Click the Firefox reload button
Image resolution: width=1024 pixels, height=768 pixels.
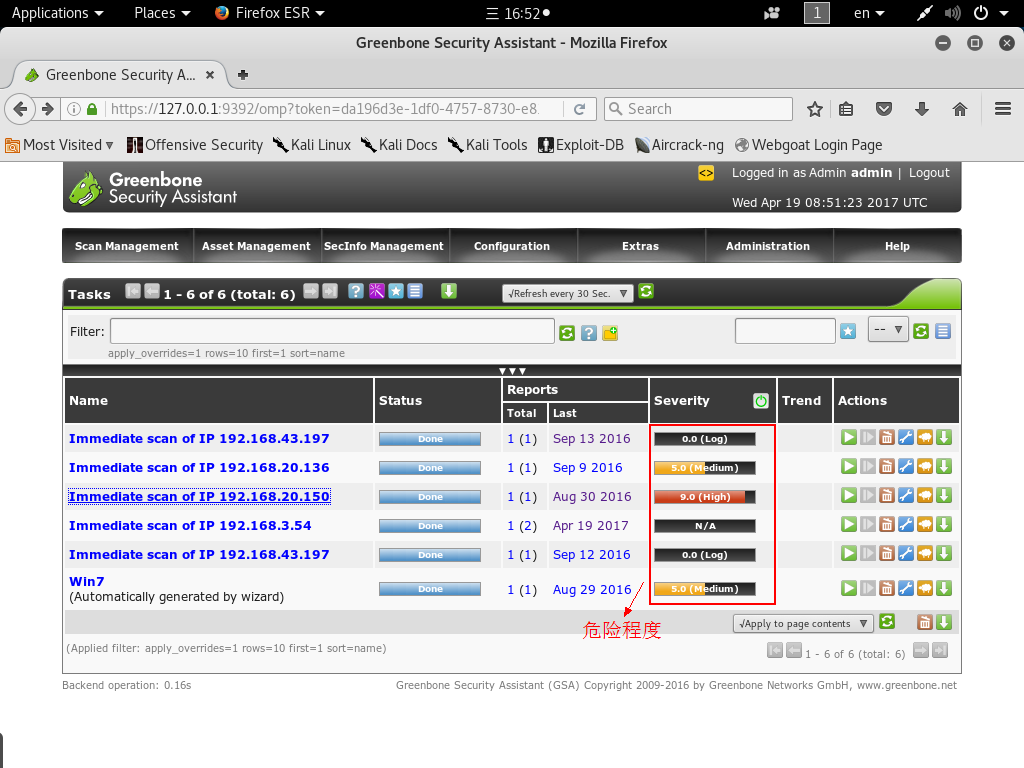click(579, 109)
